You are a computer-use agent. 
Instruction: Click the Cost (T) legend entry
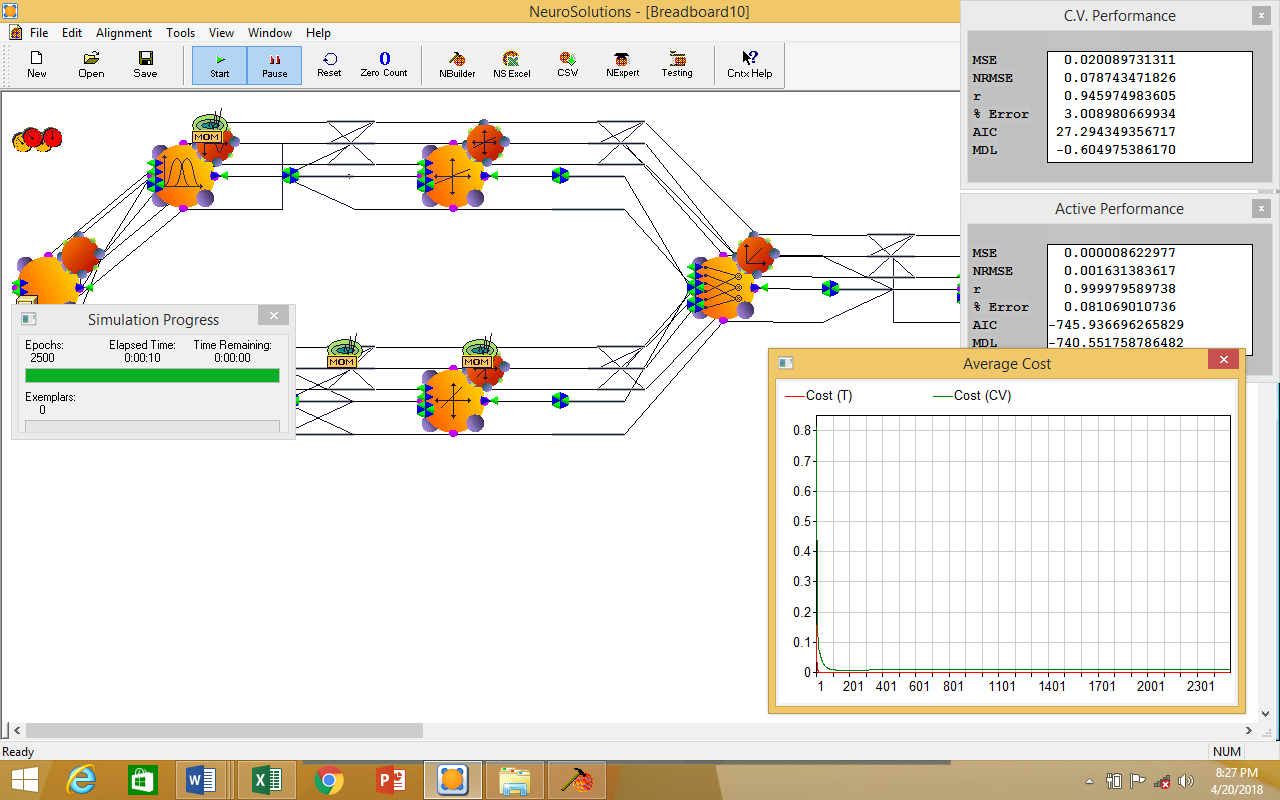click(x=819, y=396)
